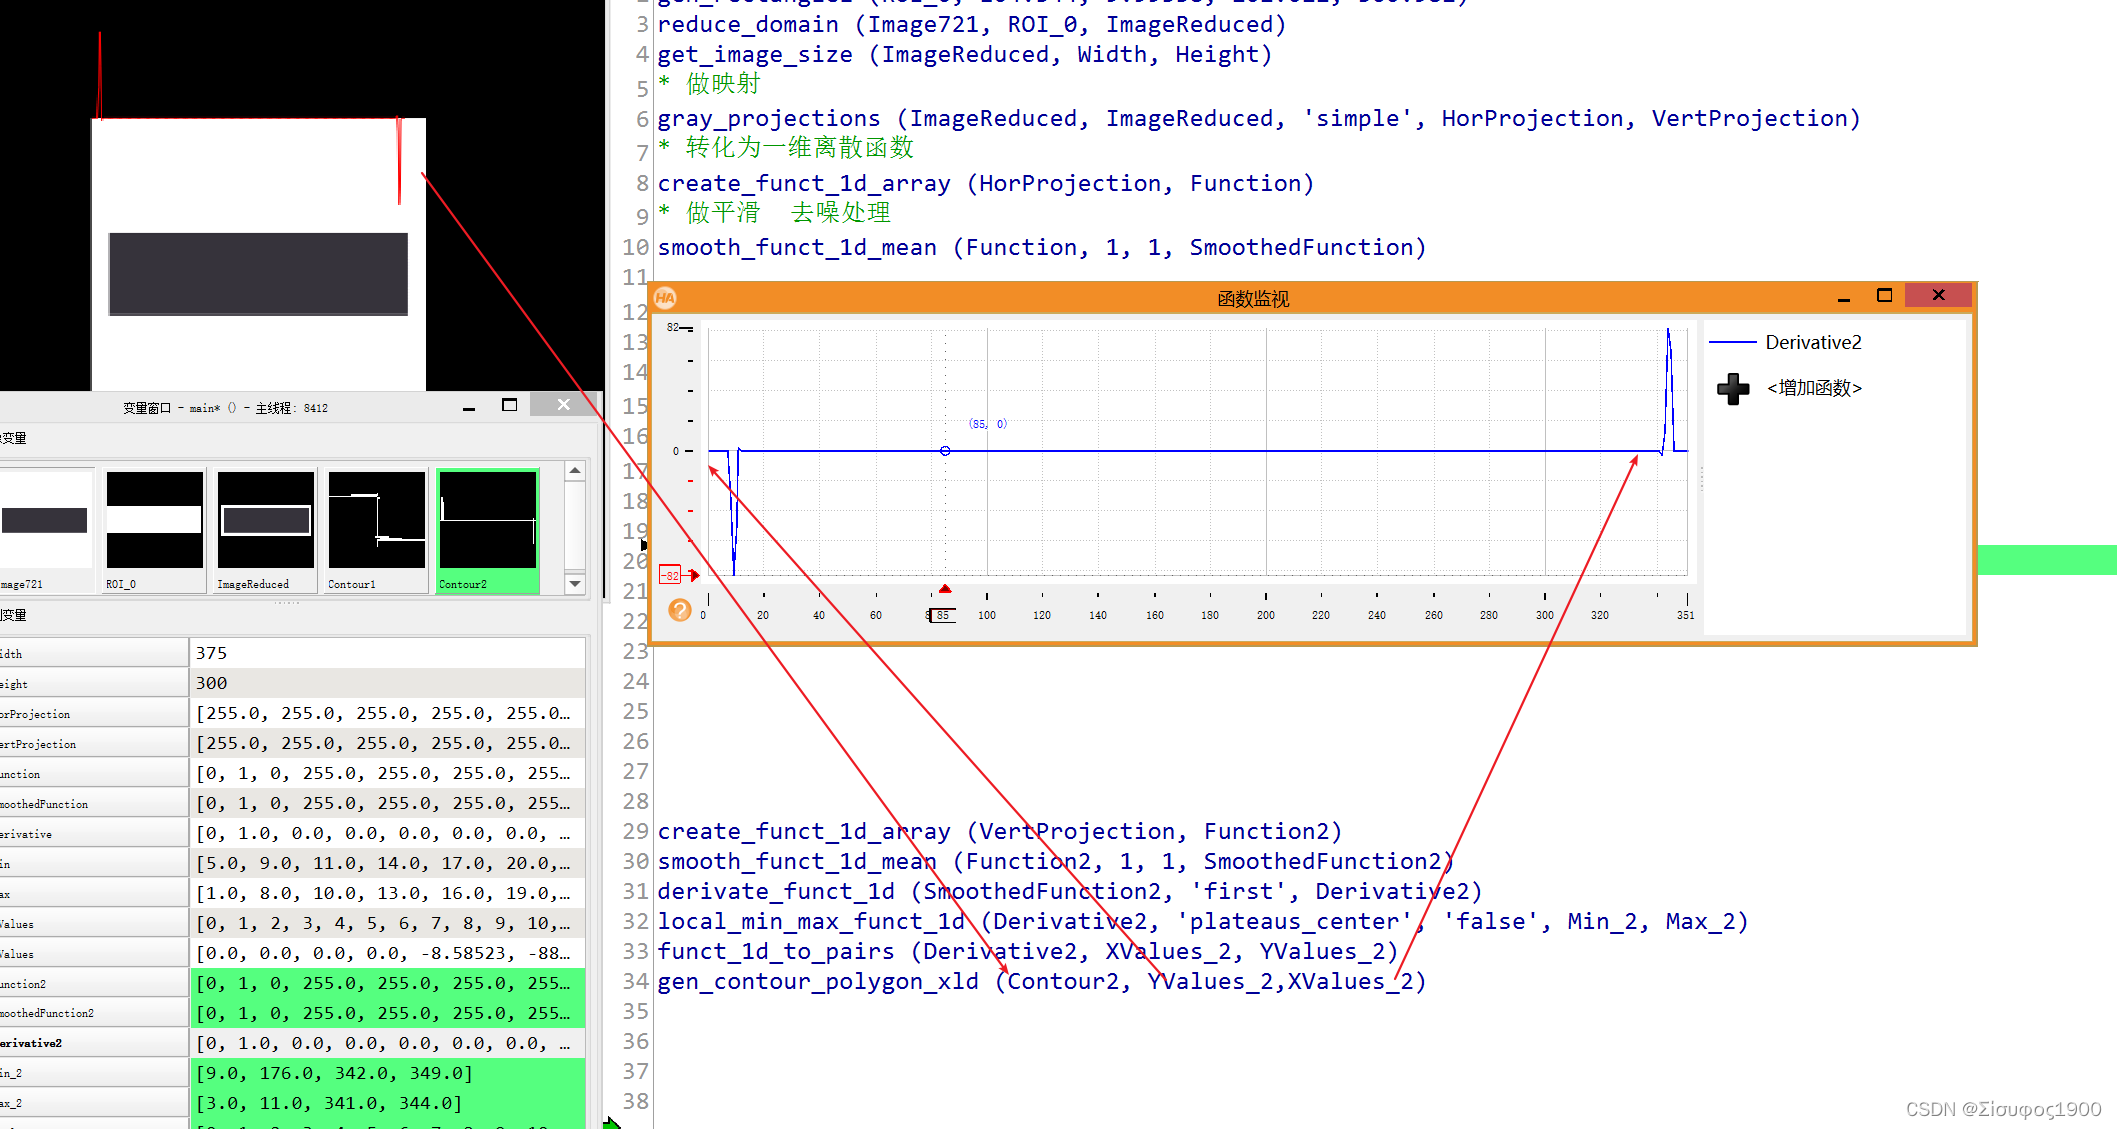Click the red triangle x-position marker
Screen dimensions: 2117x1129
[x=945, y=589]
